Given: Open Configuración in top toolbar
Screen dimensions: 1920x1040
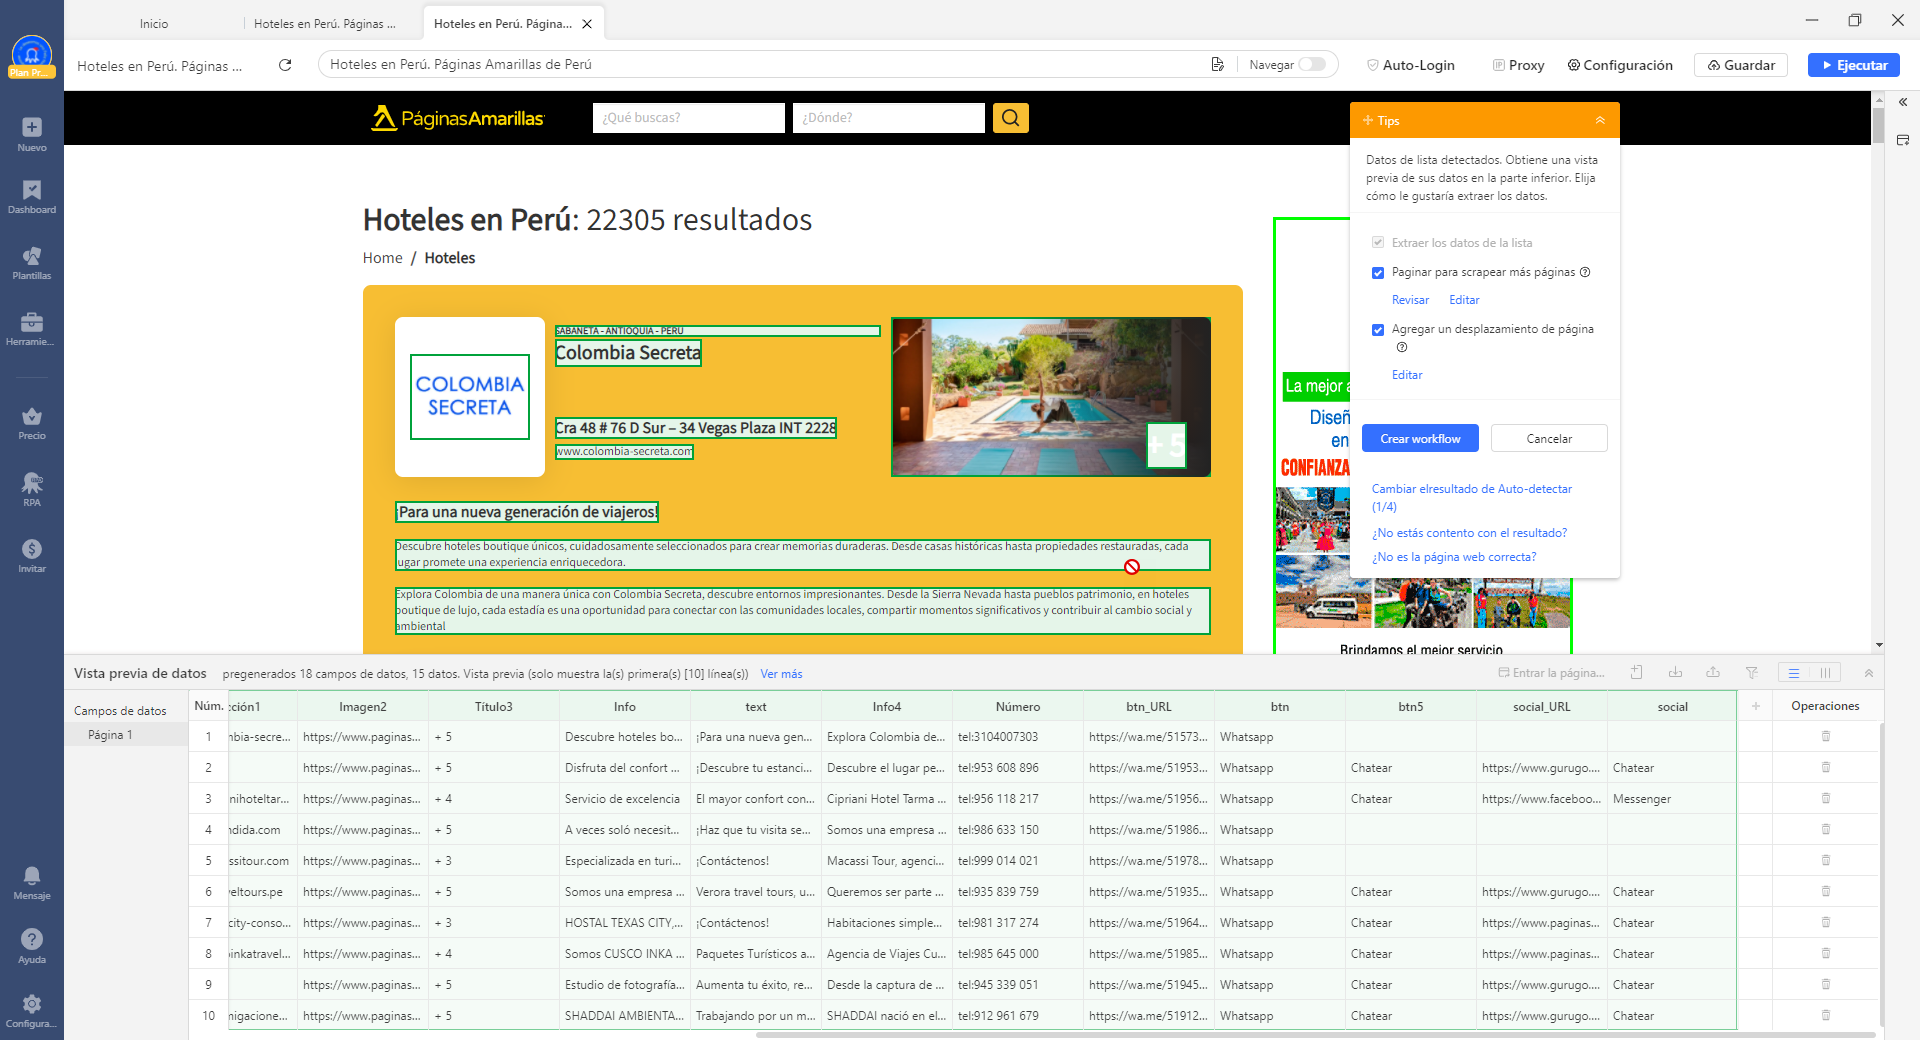Looking at the screenshot, I should pyautogui.click(x=1620, y=65).
